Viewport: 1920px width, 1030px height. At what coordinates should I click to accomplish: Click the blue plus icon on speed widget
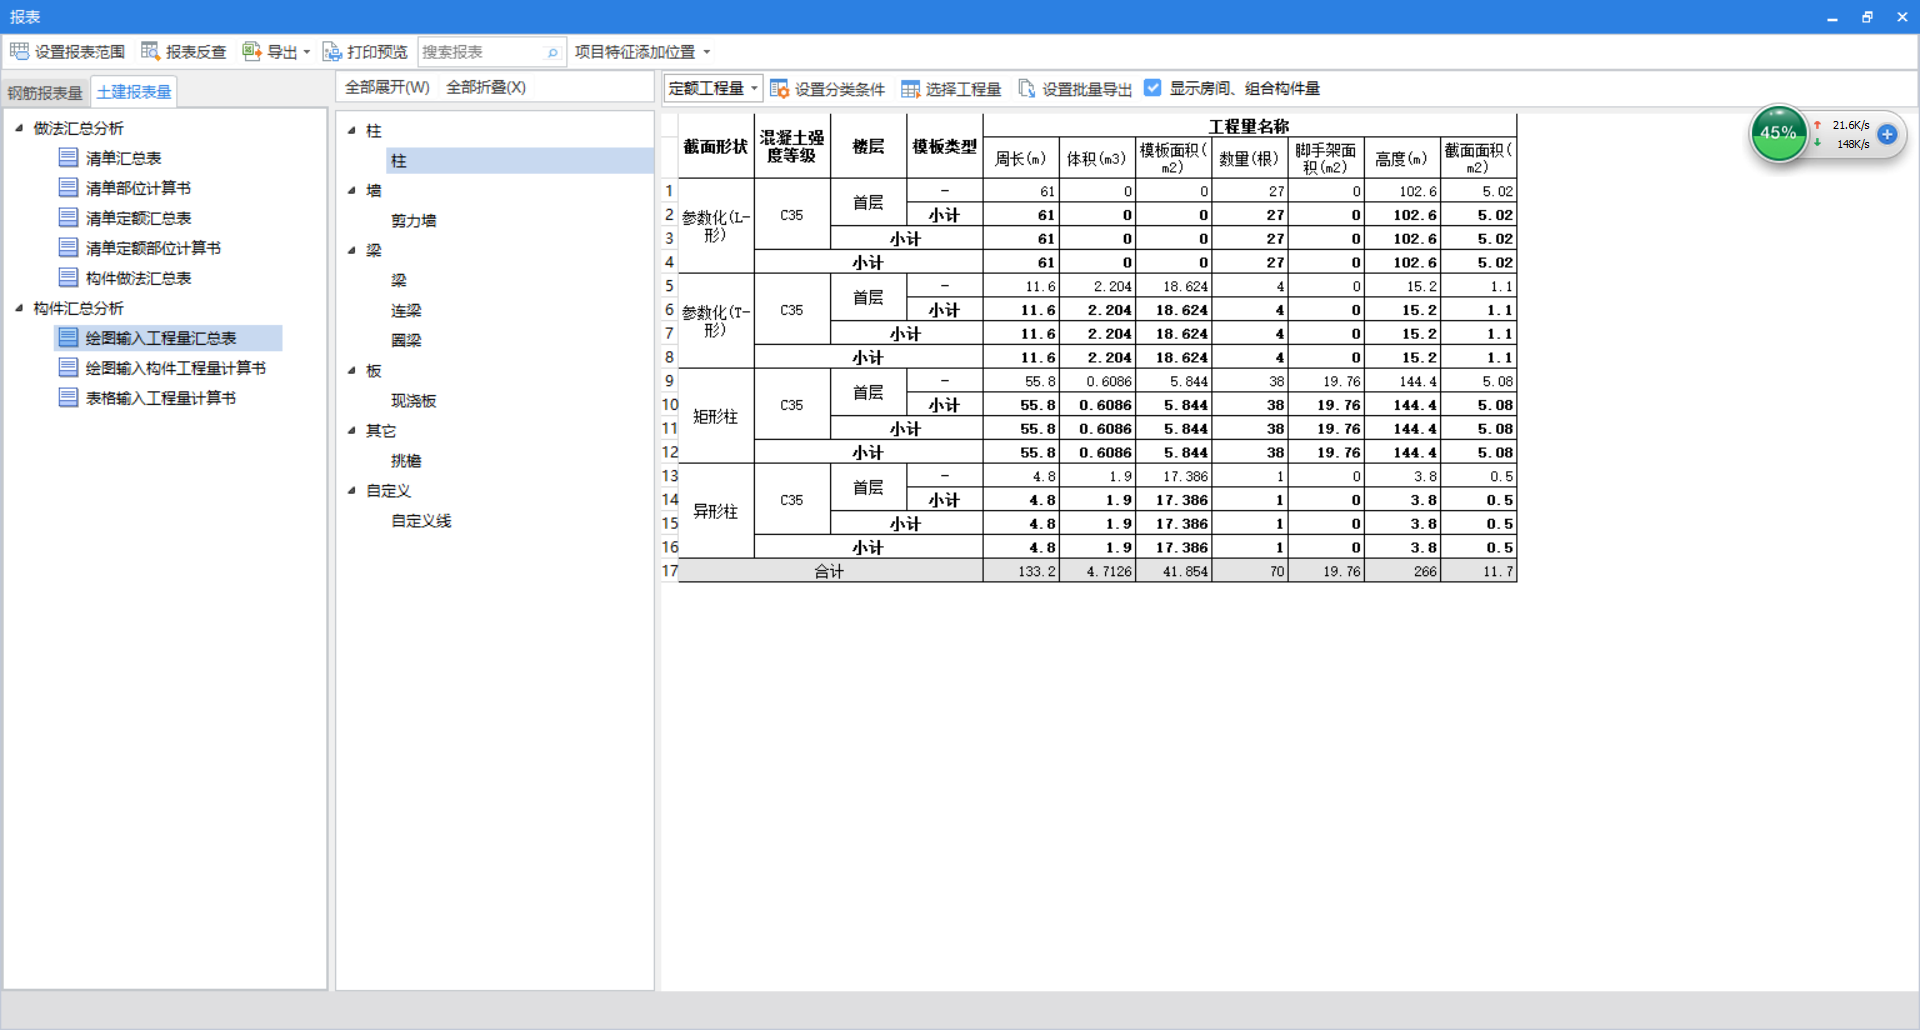(x=1887, y=134)
